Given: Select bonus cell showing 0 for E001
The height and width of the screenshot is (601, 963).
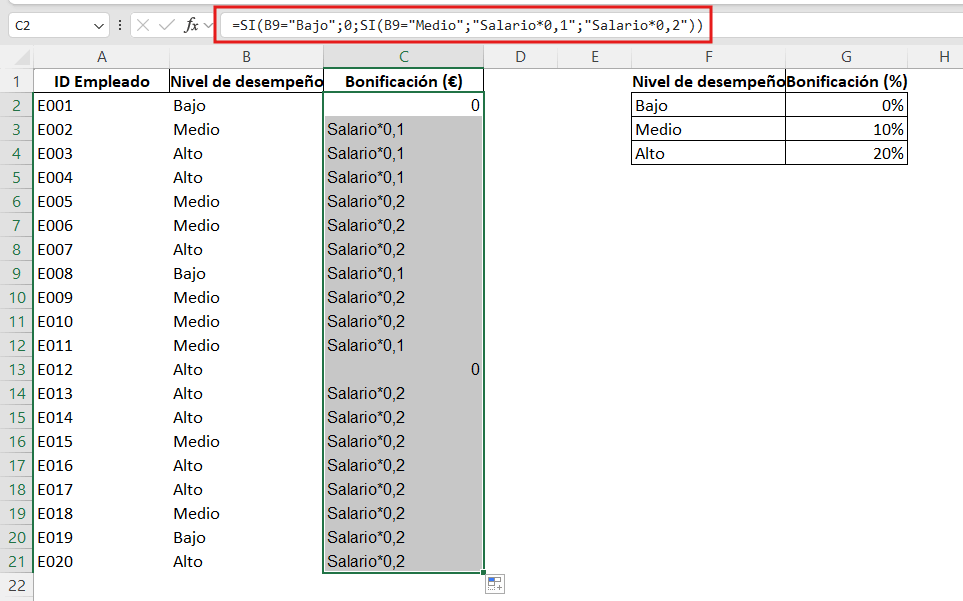Looking at the screenshot, I should click(404, 106).
